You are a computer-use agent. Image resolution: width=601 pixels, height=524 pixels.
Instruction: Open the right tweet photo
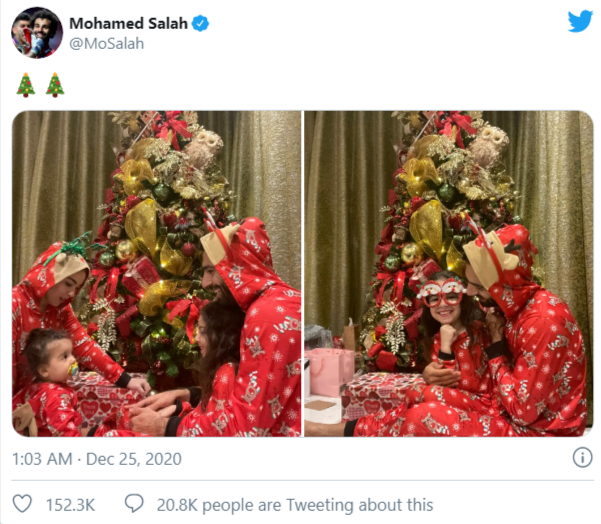tap(449, 273)
